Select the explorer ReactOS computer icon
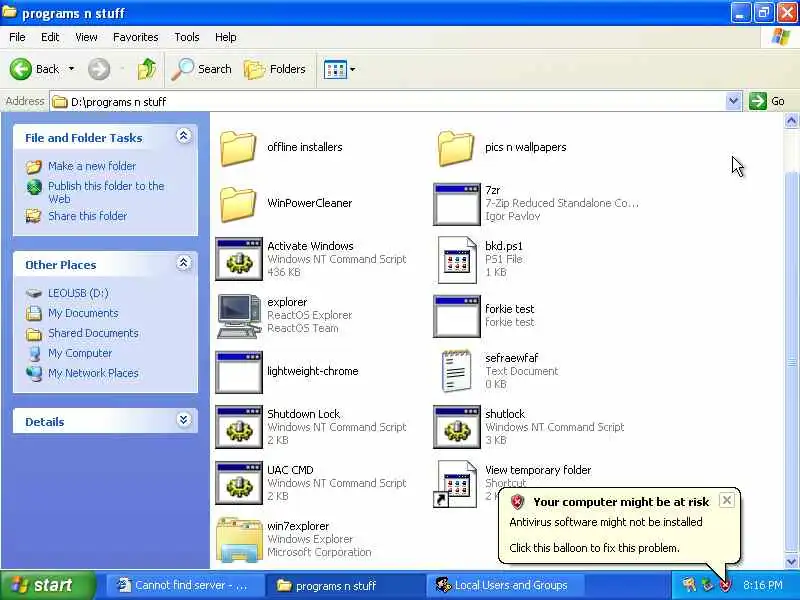Screen dimensions: 800x600 [239, 316]
